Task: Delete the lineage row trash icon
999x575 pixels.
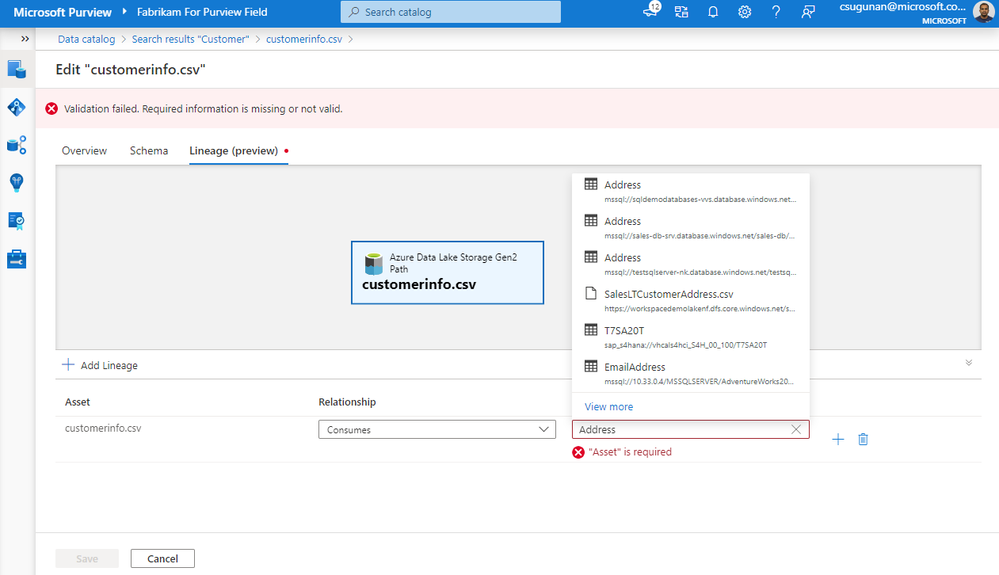Action: point(863,439)
